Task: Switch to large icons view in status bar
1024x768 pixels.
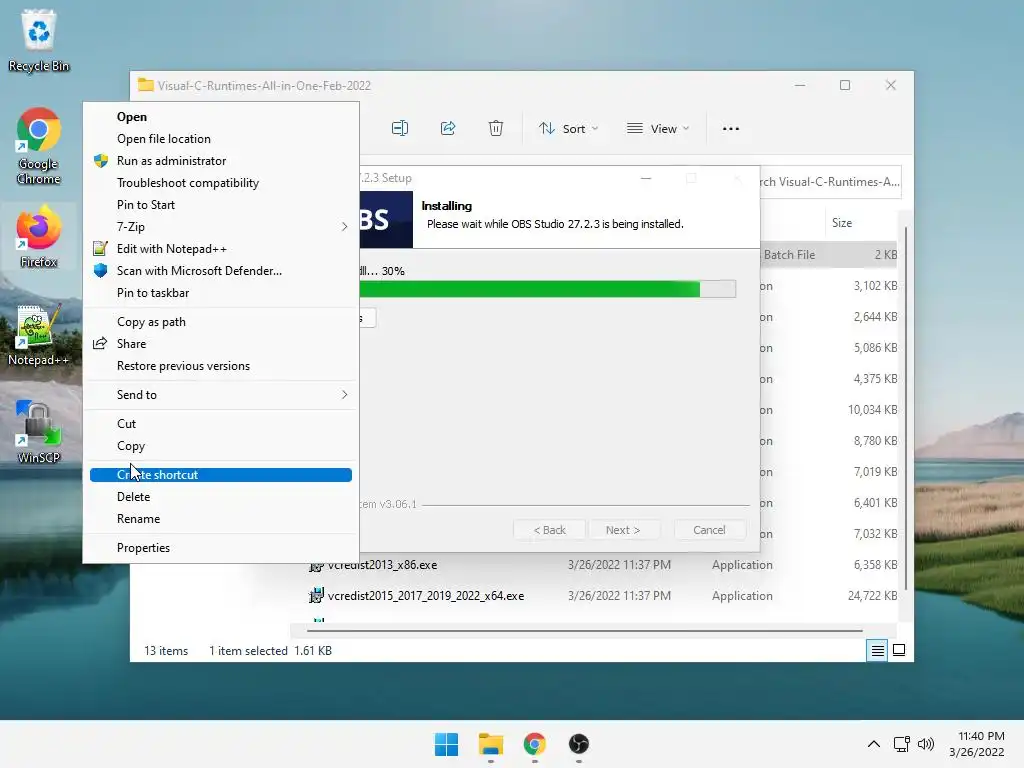Action: 899,650
